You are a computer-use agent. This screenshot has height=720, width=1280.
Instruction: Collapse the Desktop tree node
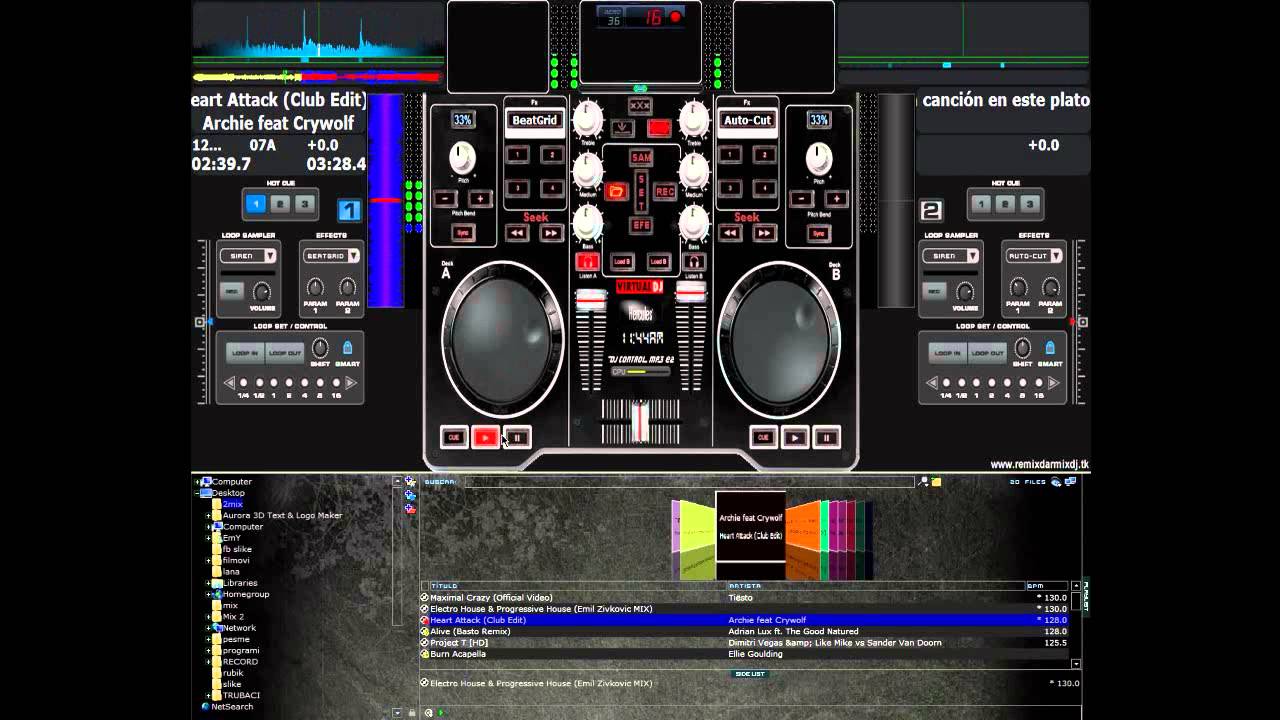click(x=198, y=493)
